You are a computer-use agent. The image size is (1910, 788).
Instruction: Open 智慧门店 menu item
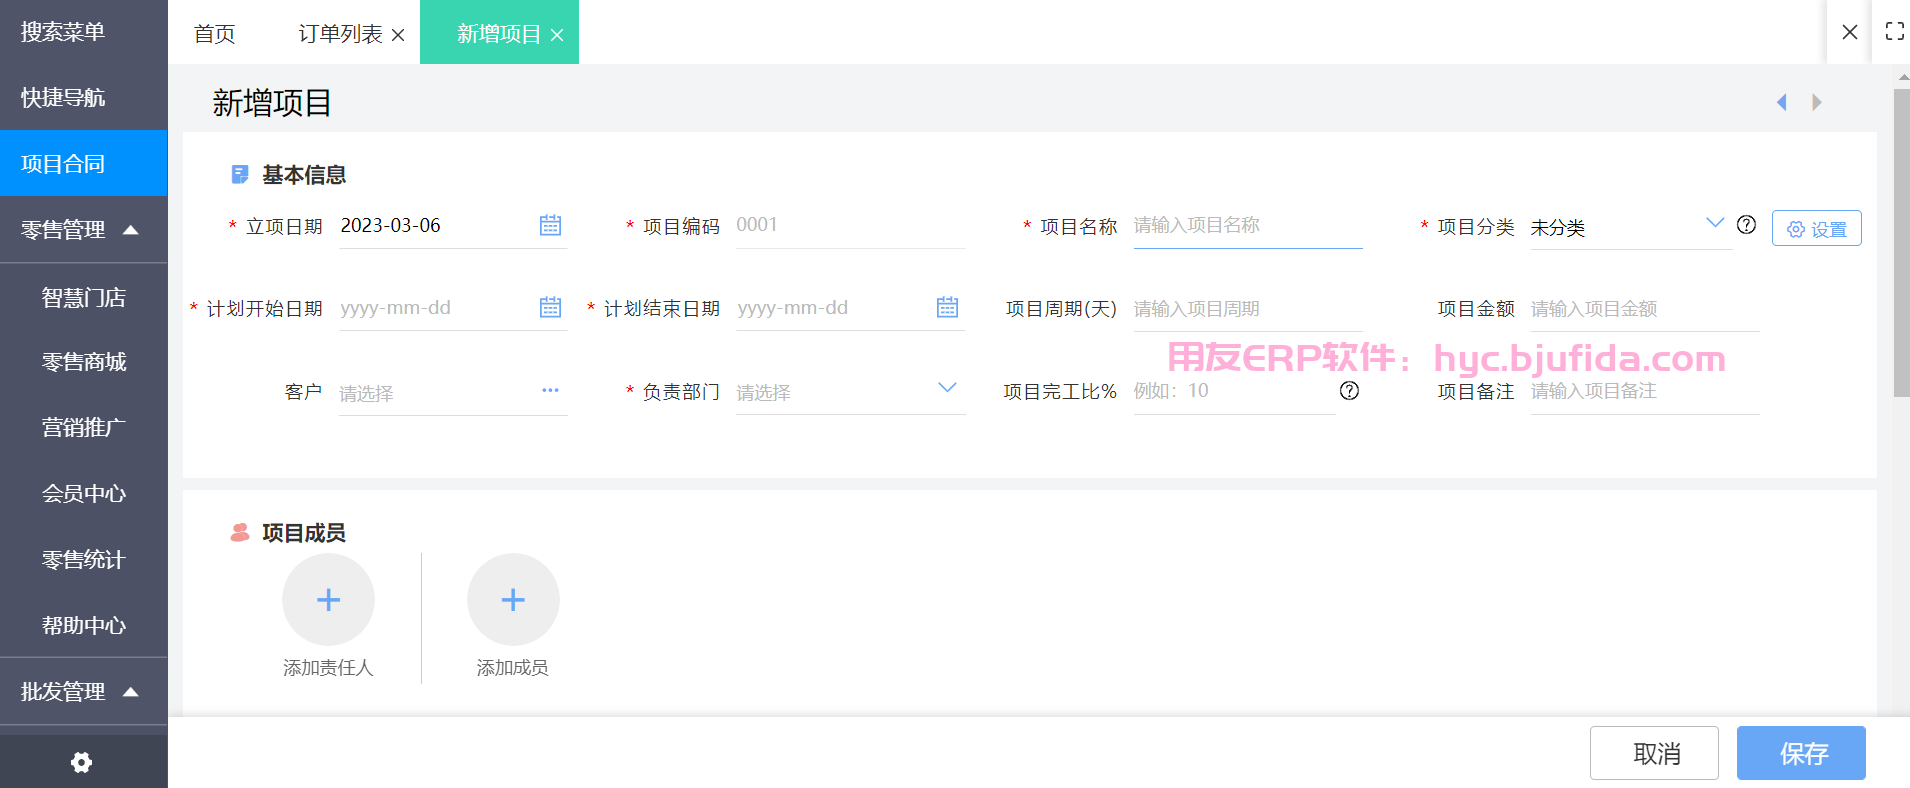coord(84,297)
